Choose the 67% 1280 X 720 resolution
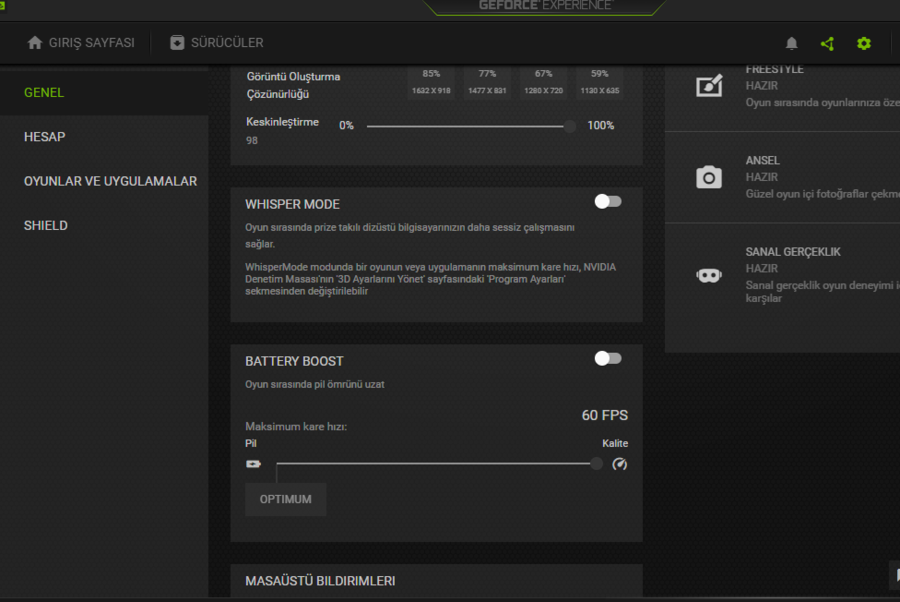Screen dimensions: 900x602 pyautogui.click(x=544, y=82)
